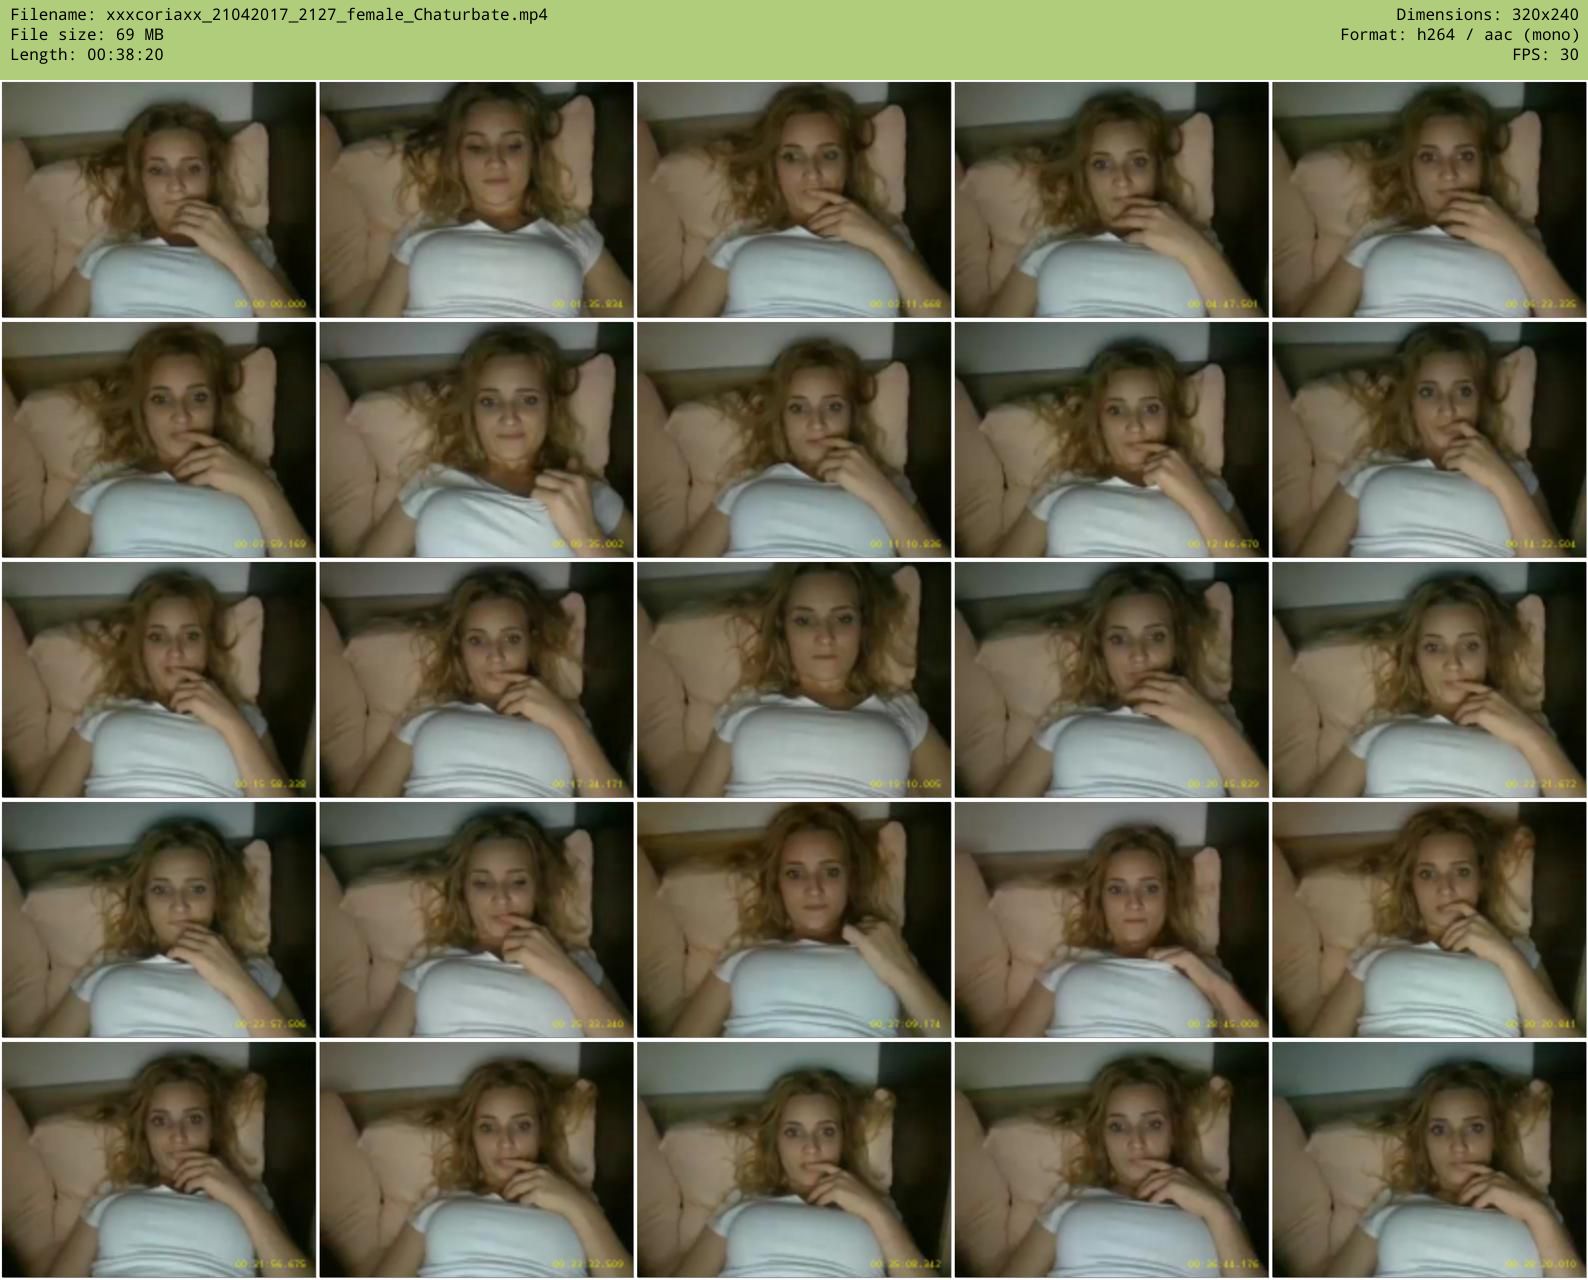
Task: Open the thumbnail stamped 00:14:22.504
Action: point(1429,440)
